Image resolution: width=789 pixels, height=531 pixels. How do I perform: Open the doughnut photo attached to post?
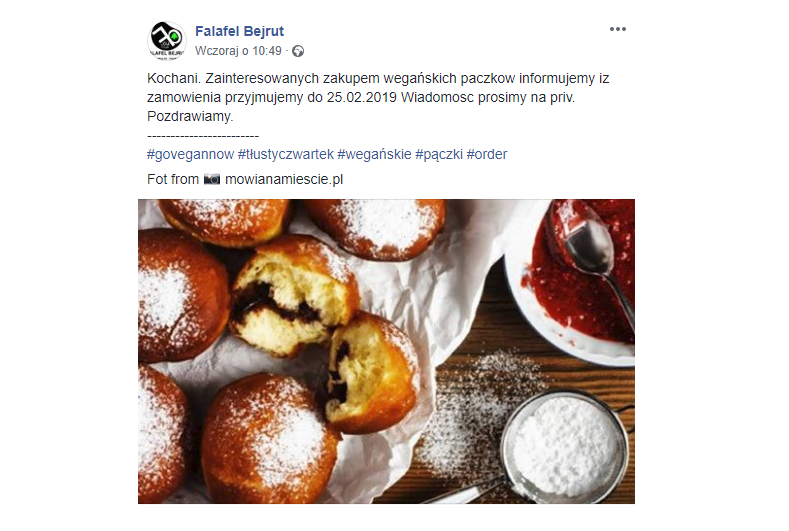click(386, 351)
